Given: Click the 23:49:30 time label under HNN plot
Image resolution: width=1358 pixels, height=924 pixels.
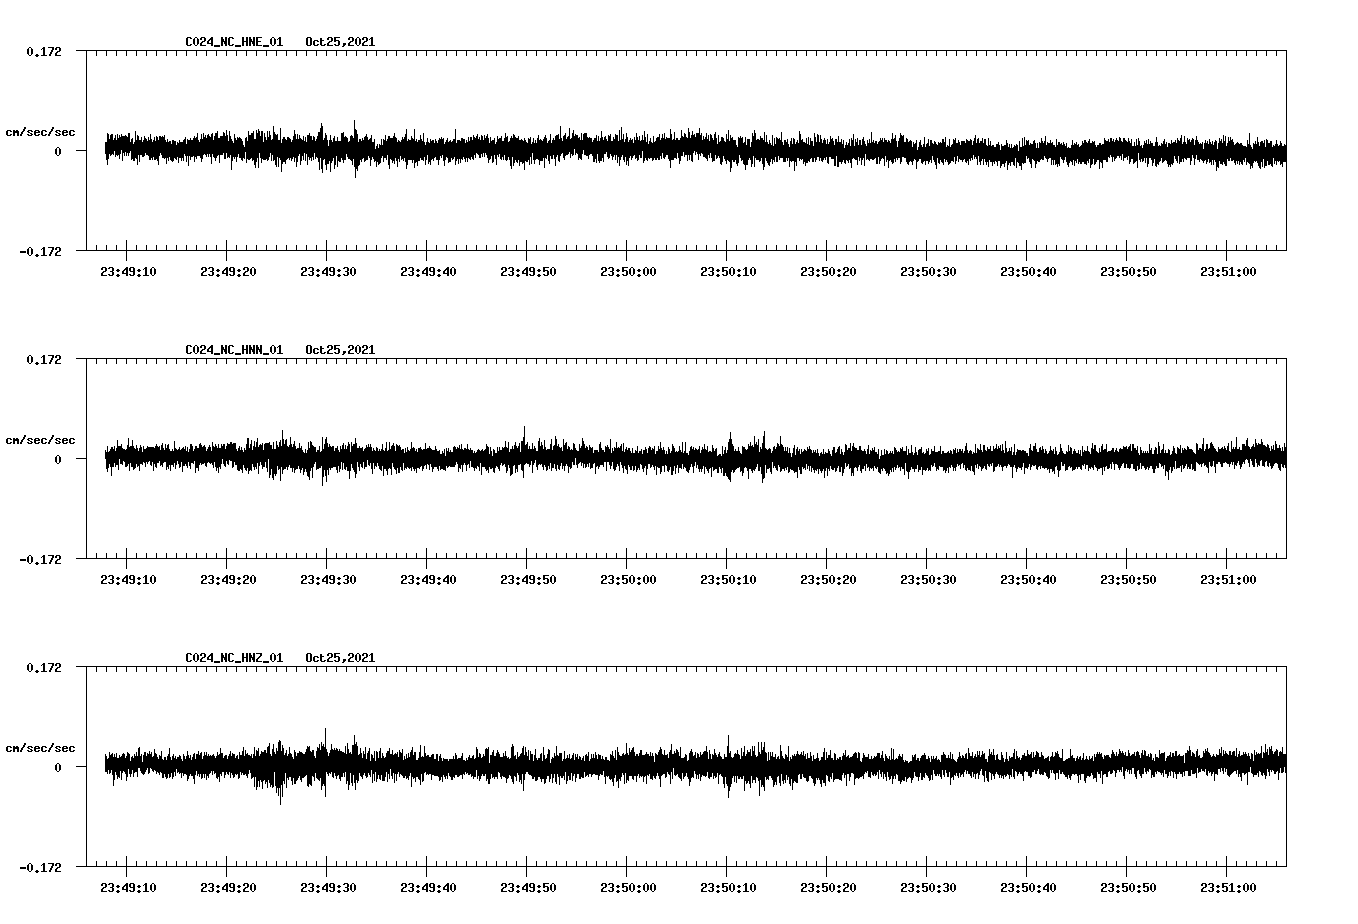Looking at the screenshot, I should coord(327,579).
